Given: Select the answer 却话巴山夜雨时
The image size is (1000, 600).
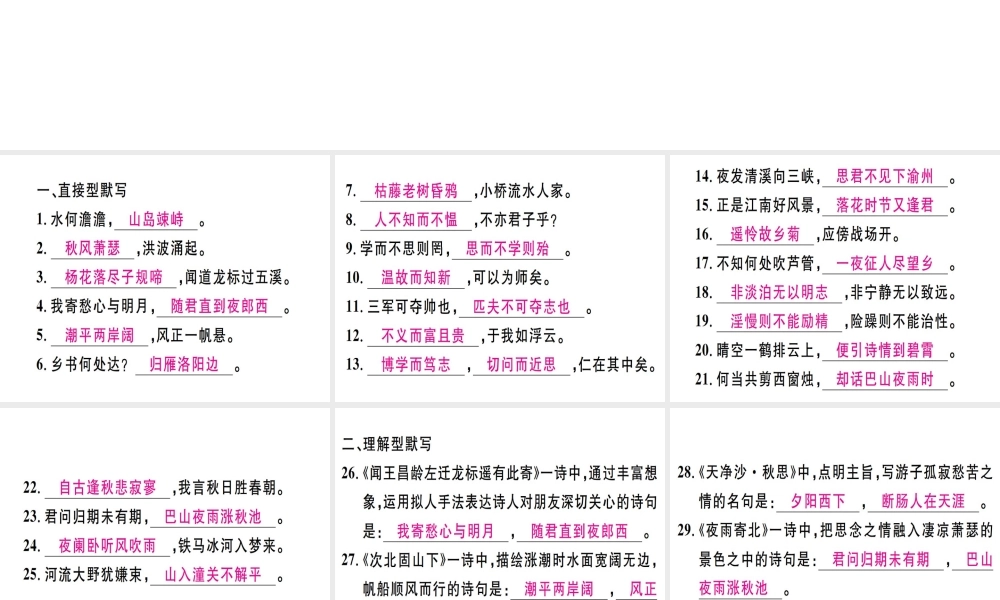Looking at the screenshot, I should [885, 379].
